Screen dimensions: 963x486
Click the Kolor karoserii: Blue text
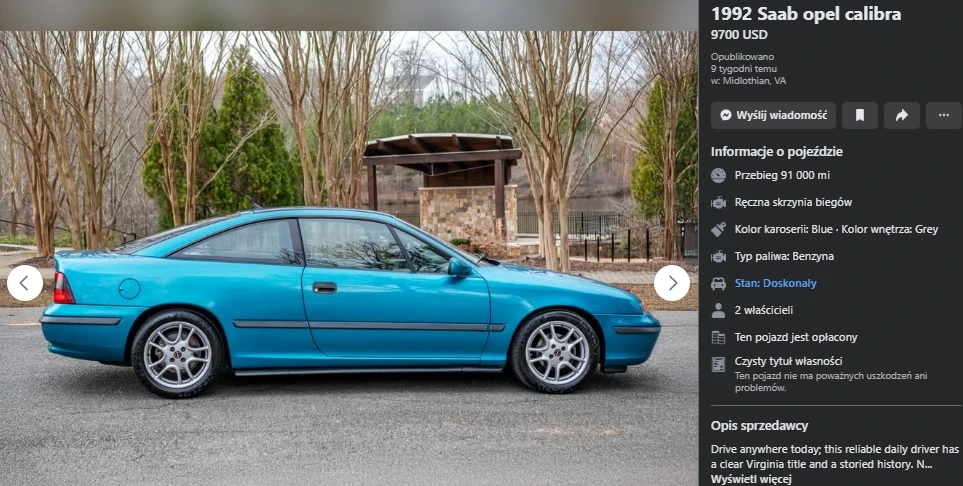pos(784,229)
